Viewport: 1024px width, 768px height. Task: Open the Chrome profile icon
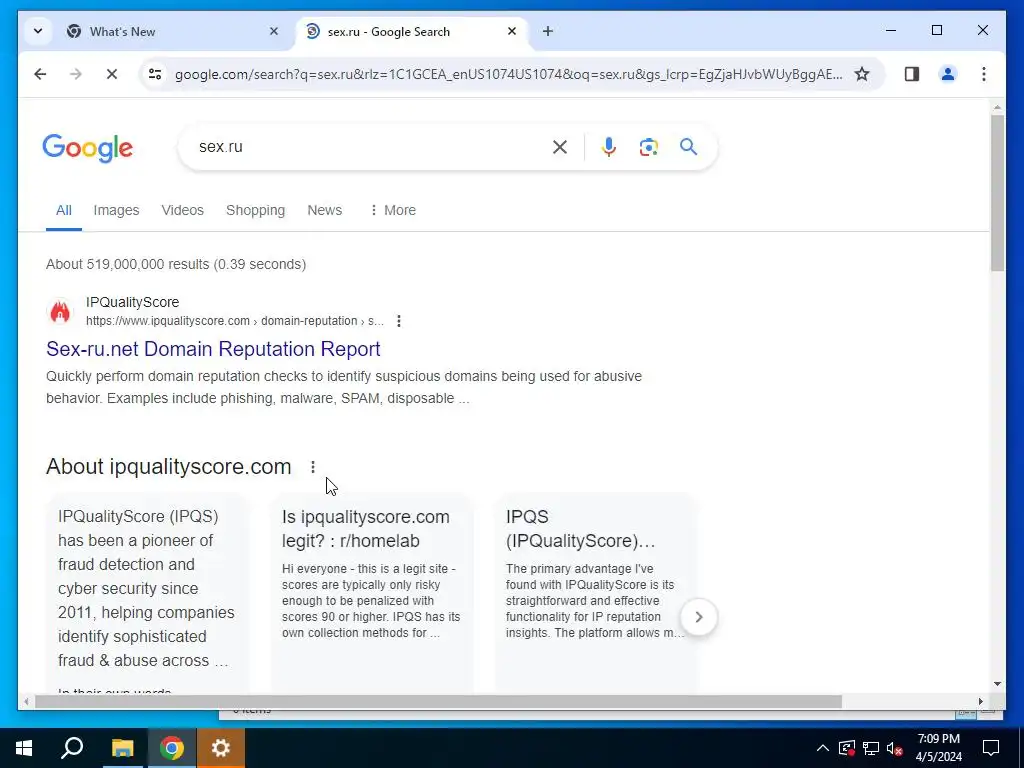coord(948,74)
